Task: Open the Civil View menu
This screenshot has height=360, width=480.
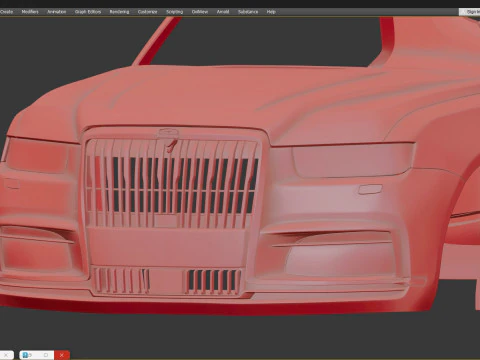Action: [x=200, y=12]
